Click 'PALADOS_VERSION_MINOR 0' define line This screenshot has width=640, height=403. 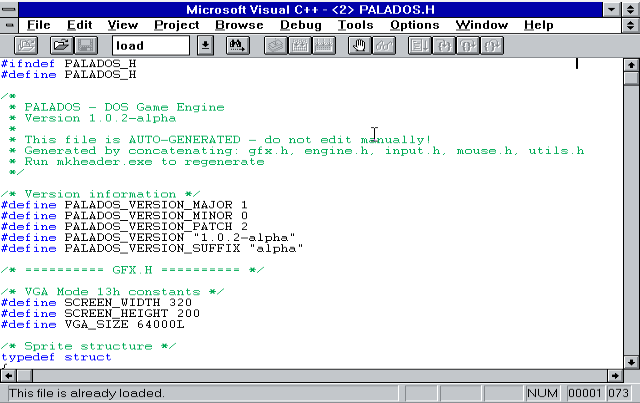pos(124,216)
